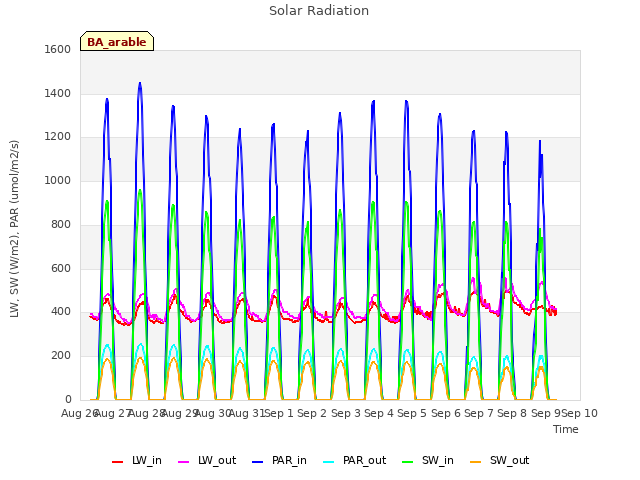Toggle the LW_in series label in legend
The image size is (640, 480).
click(147, 461)
